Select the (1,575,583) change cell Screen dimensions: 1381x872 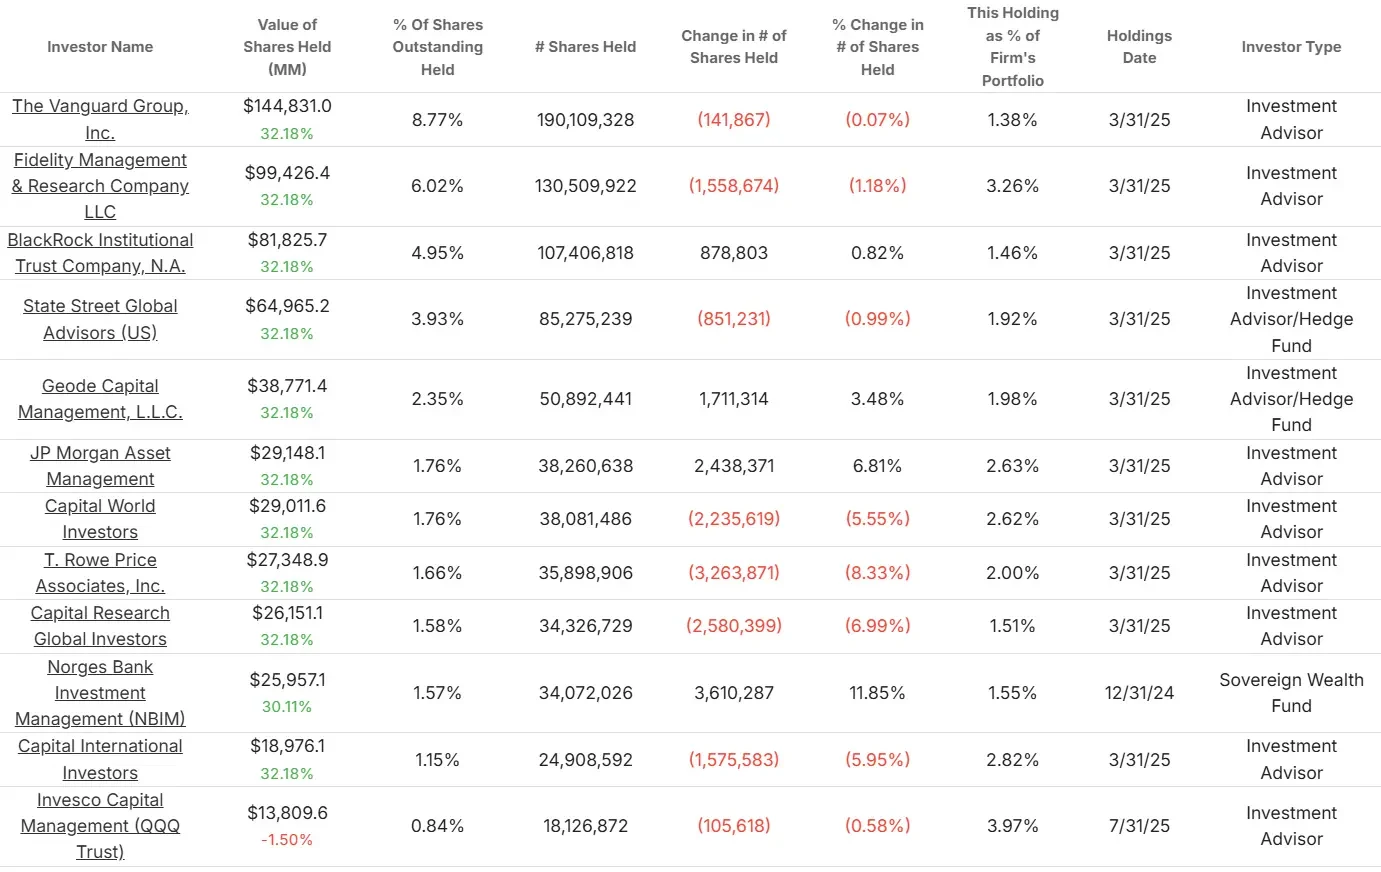734,759
